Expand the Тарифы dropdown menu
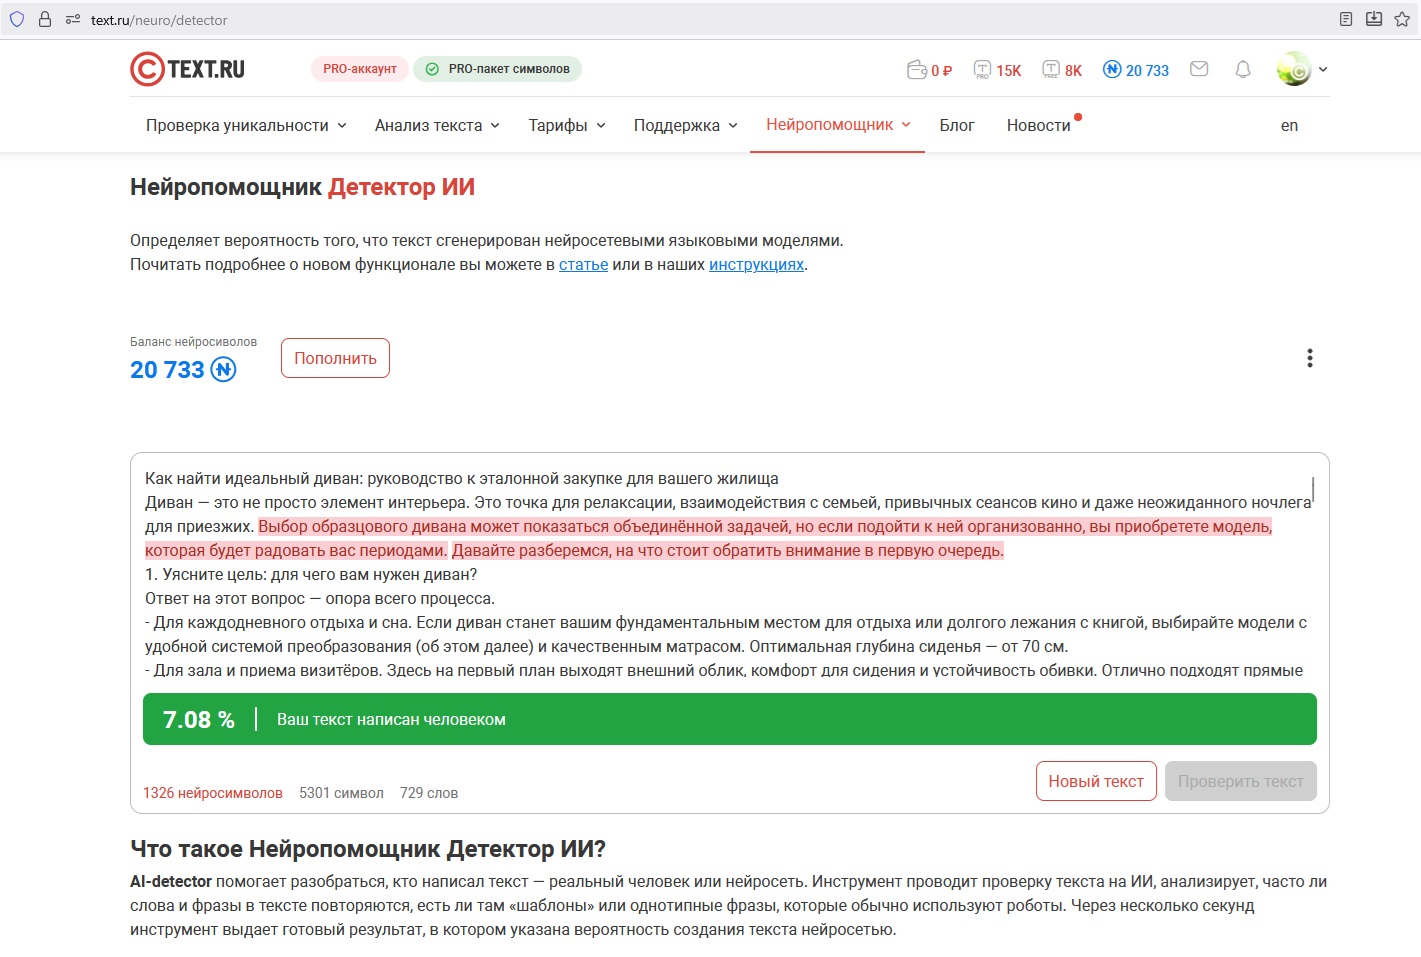 click(x=567, y=125)
